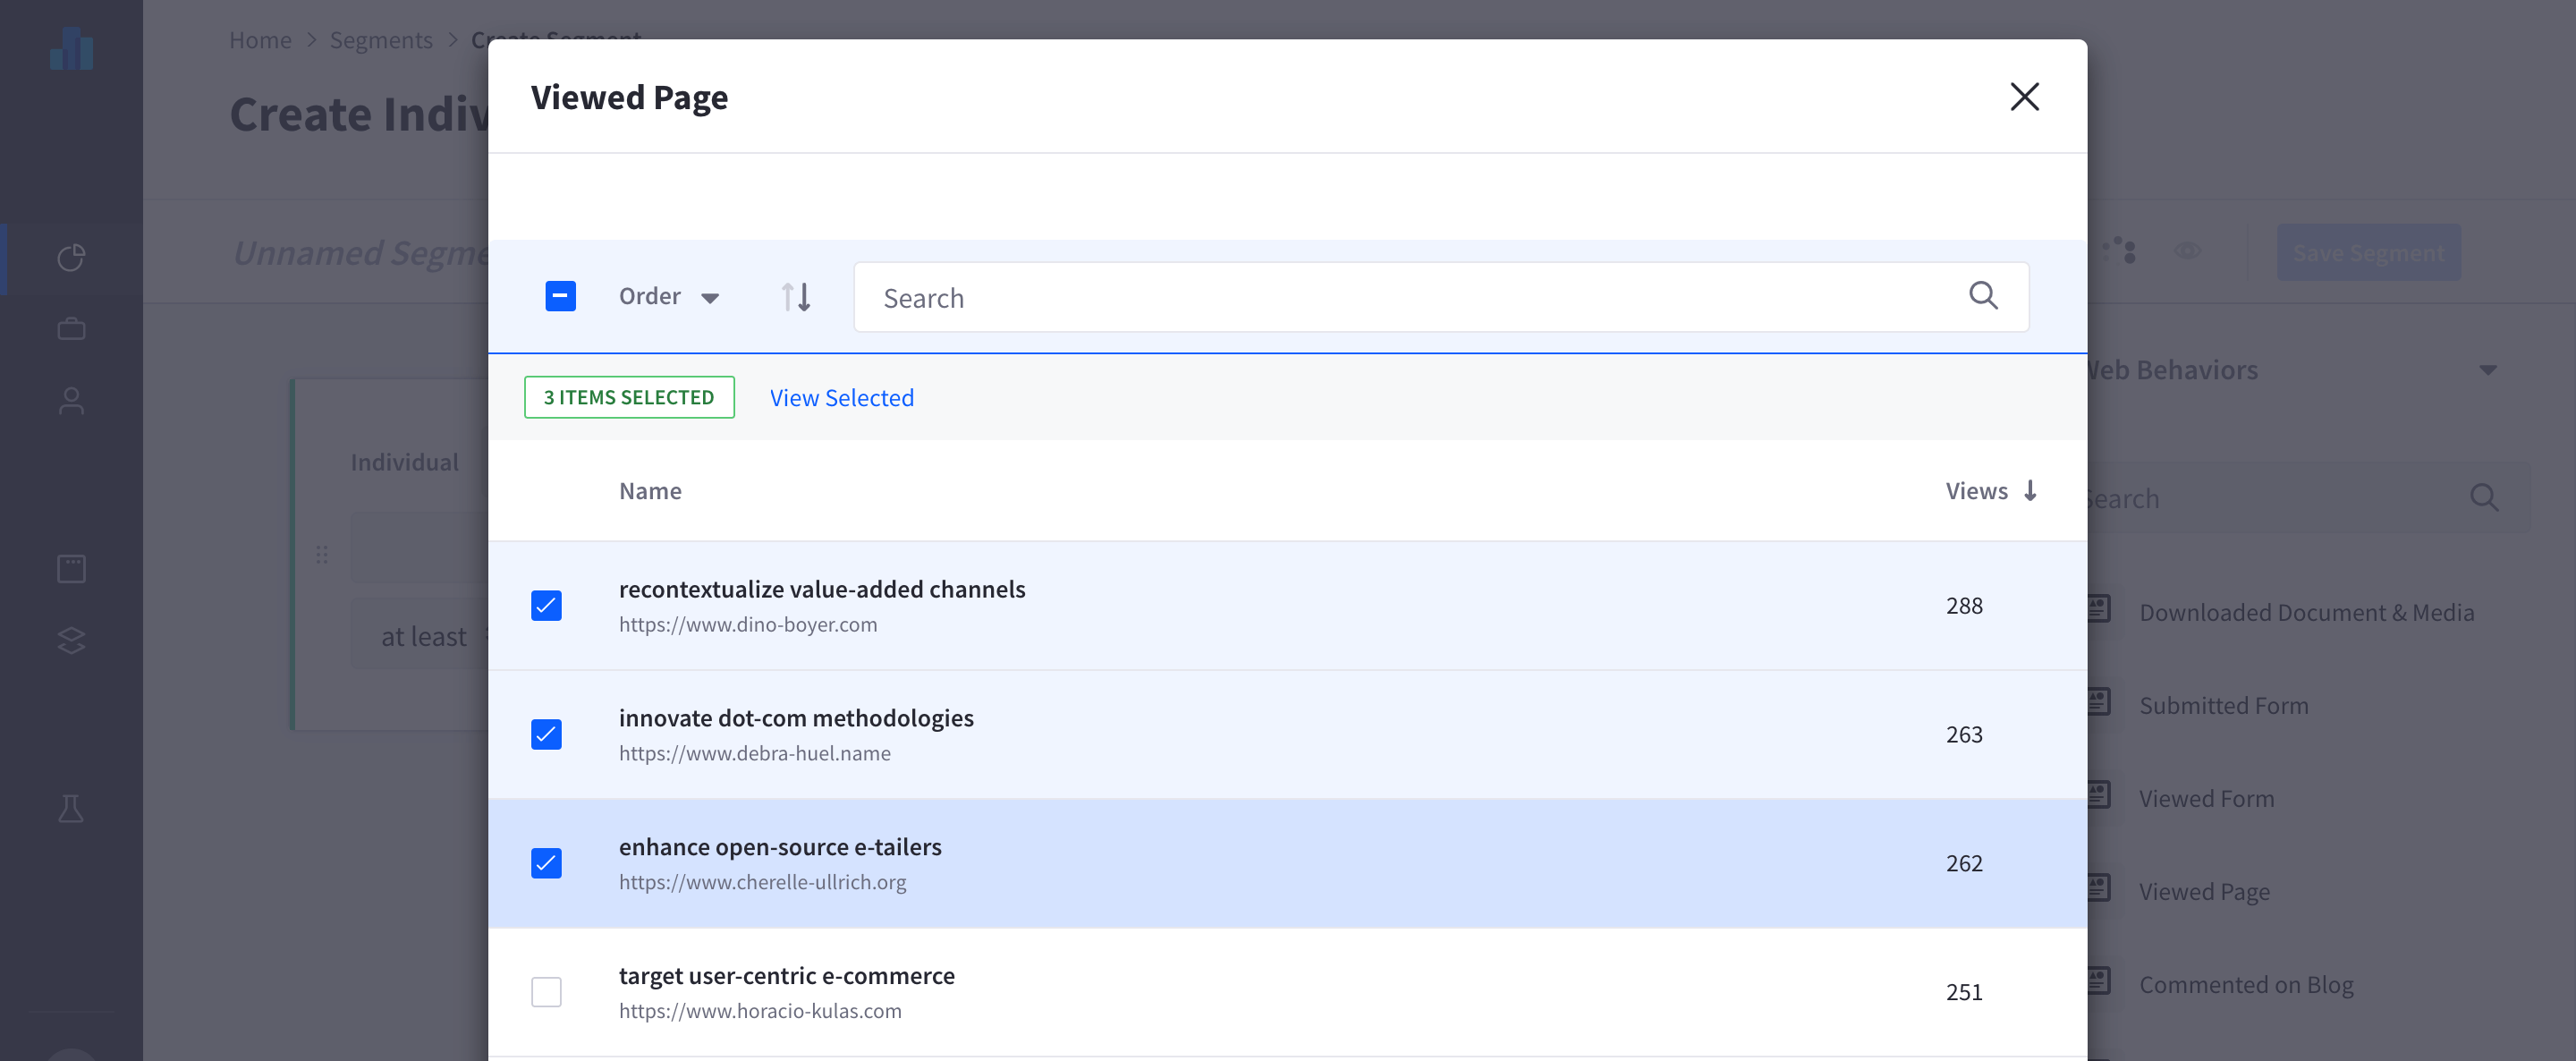Uncheck innovate dot-com methodologies checkbox
2576x1061 pixels.
point(546,734)
